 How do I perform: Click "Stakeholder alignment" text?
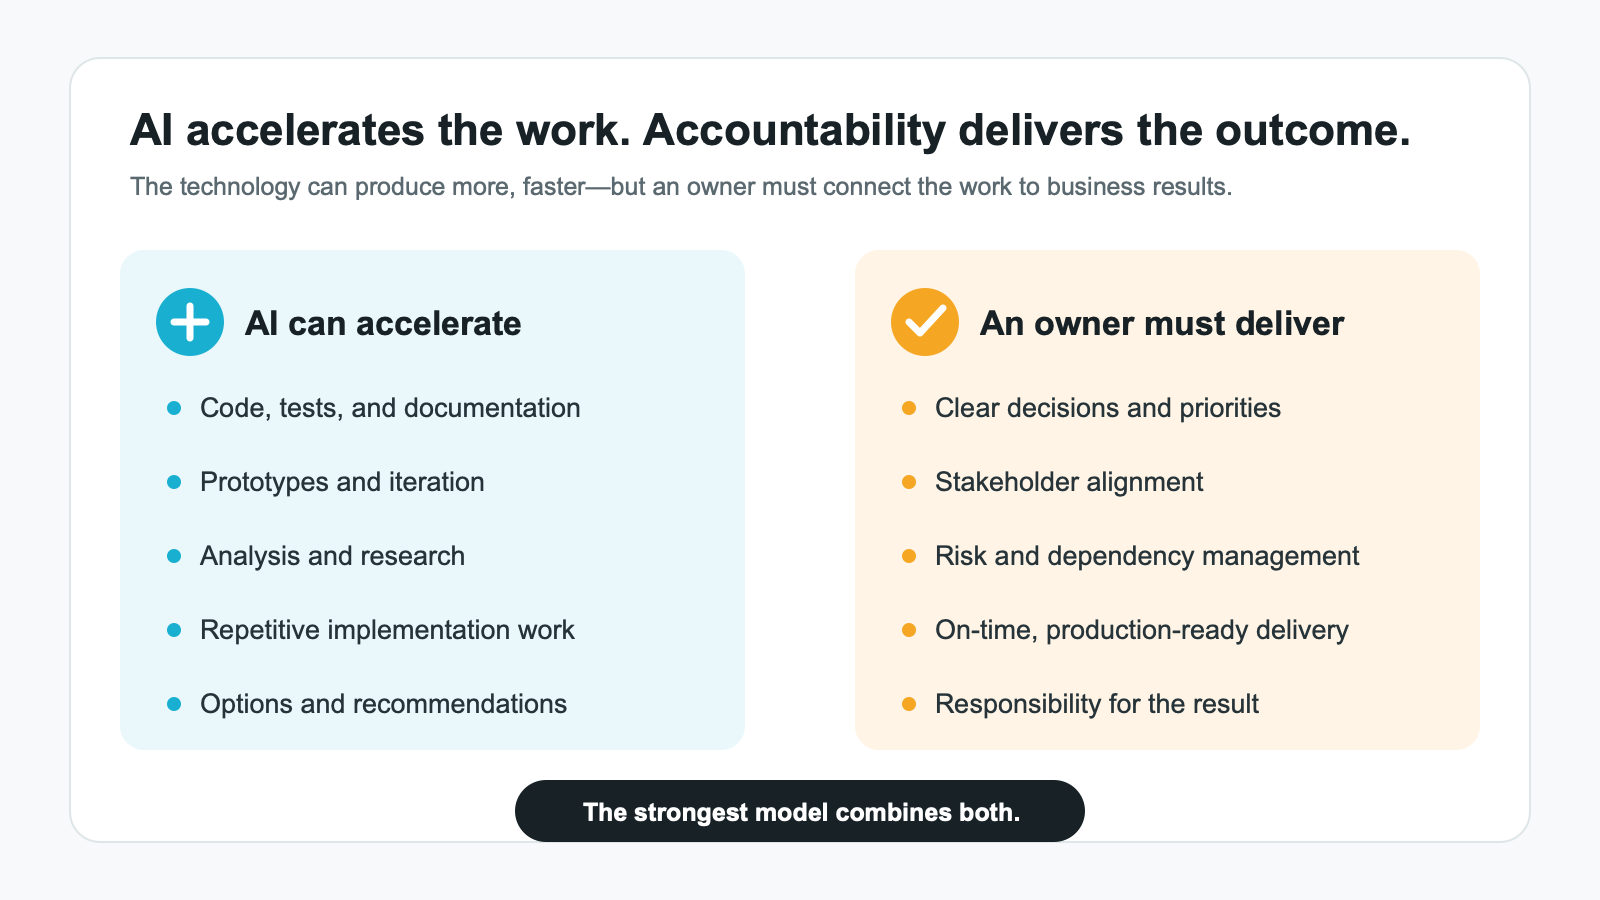[1069, 482]
